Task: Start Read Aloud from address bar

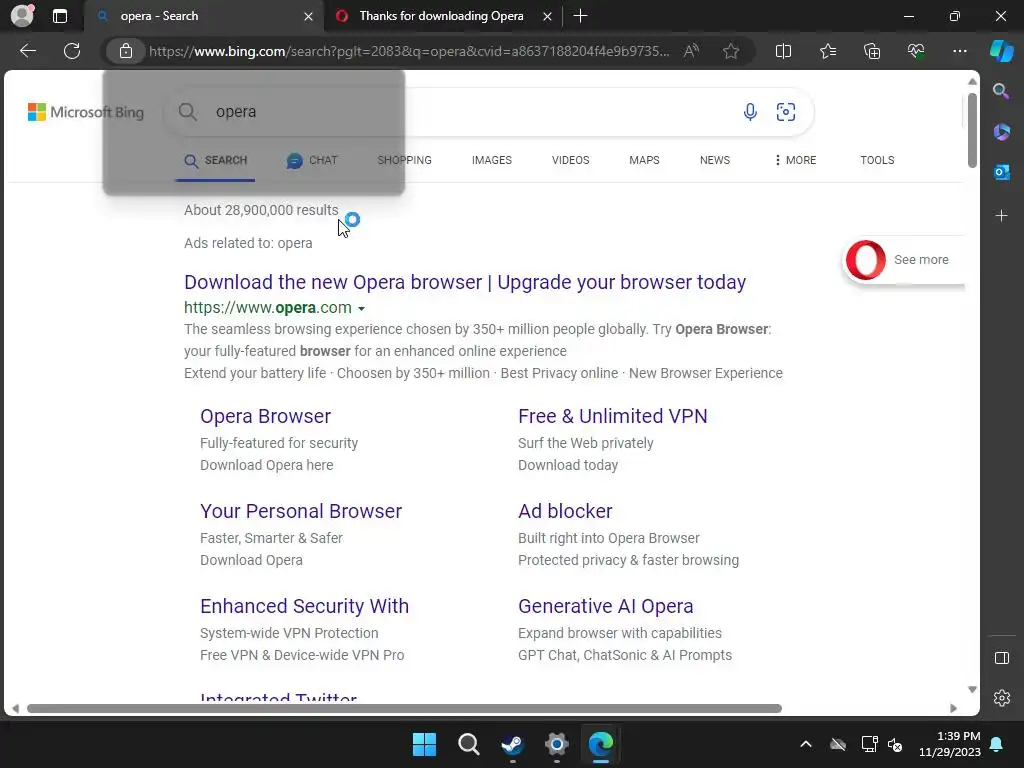Action: (x=691, y=51)
